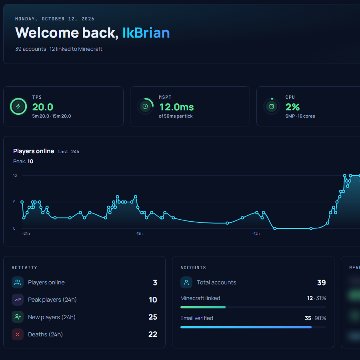Click the date line above the welcome heading

(x=55, y=19)
